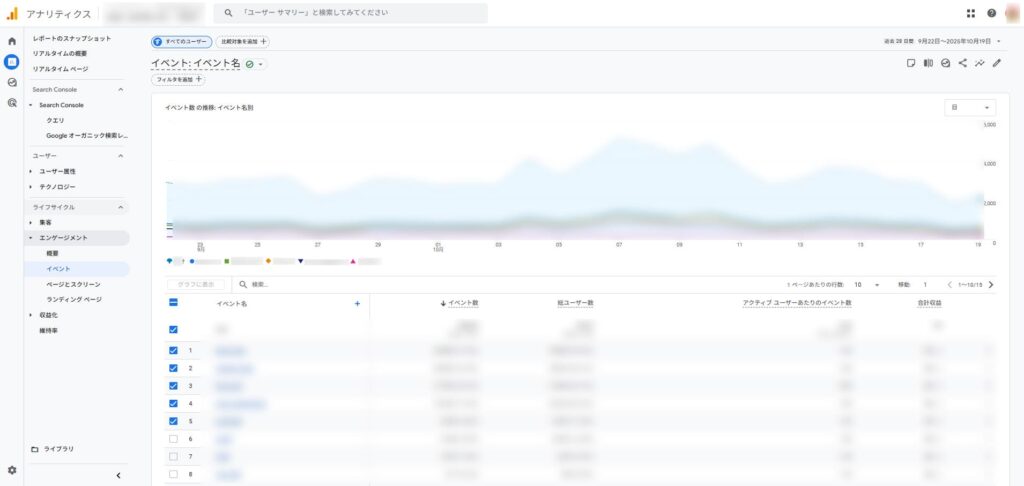Open リアルタイムの概要 report
This screenshot has width=1024, height=486.
pyautogui.click(x=66, y=53)
